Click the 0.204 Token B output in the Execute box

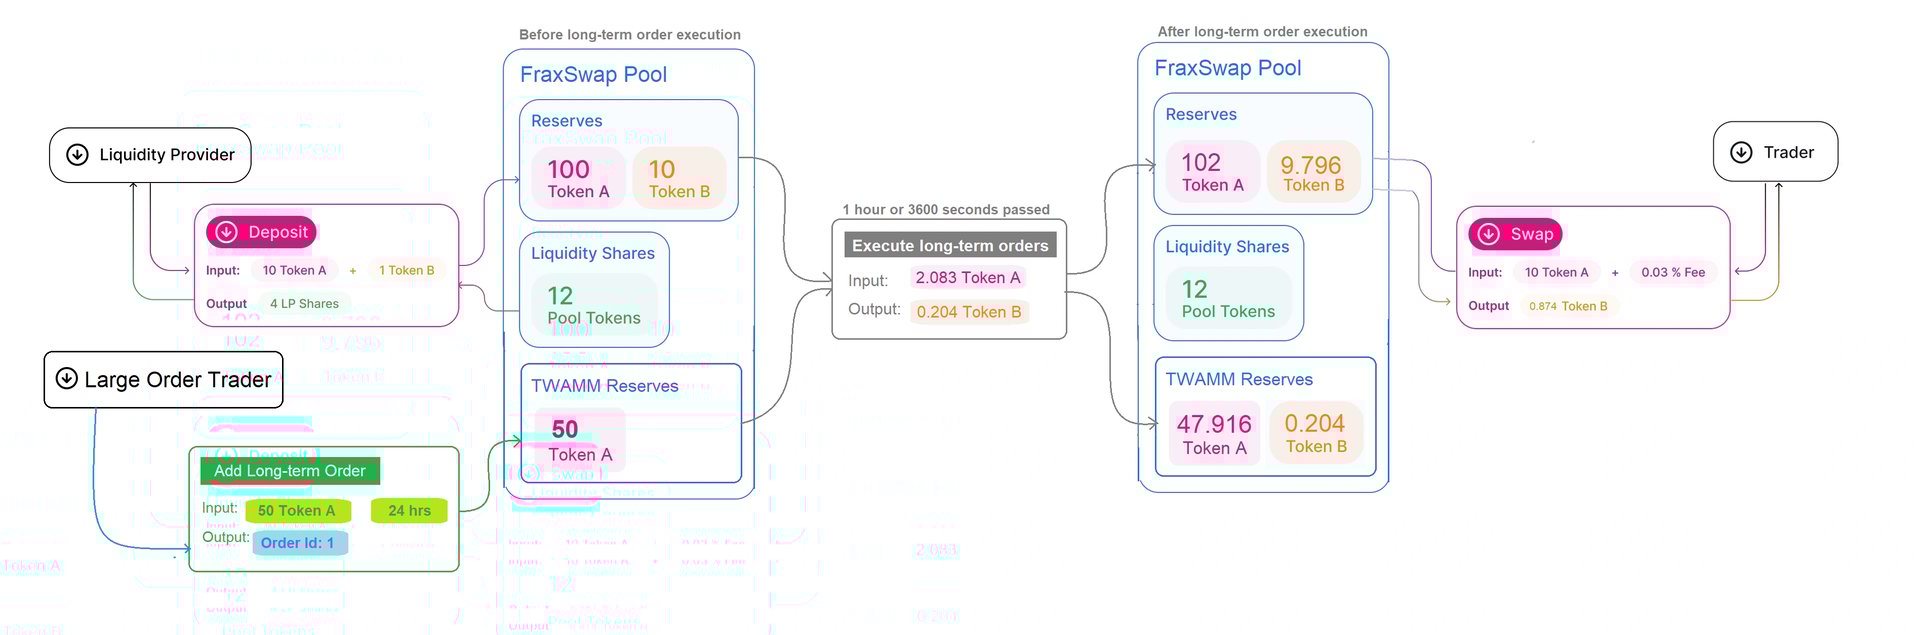click(969, 312)
